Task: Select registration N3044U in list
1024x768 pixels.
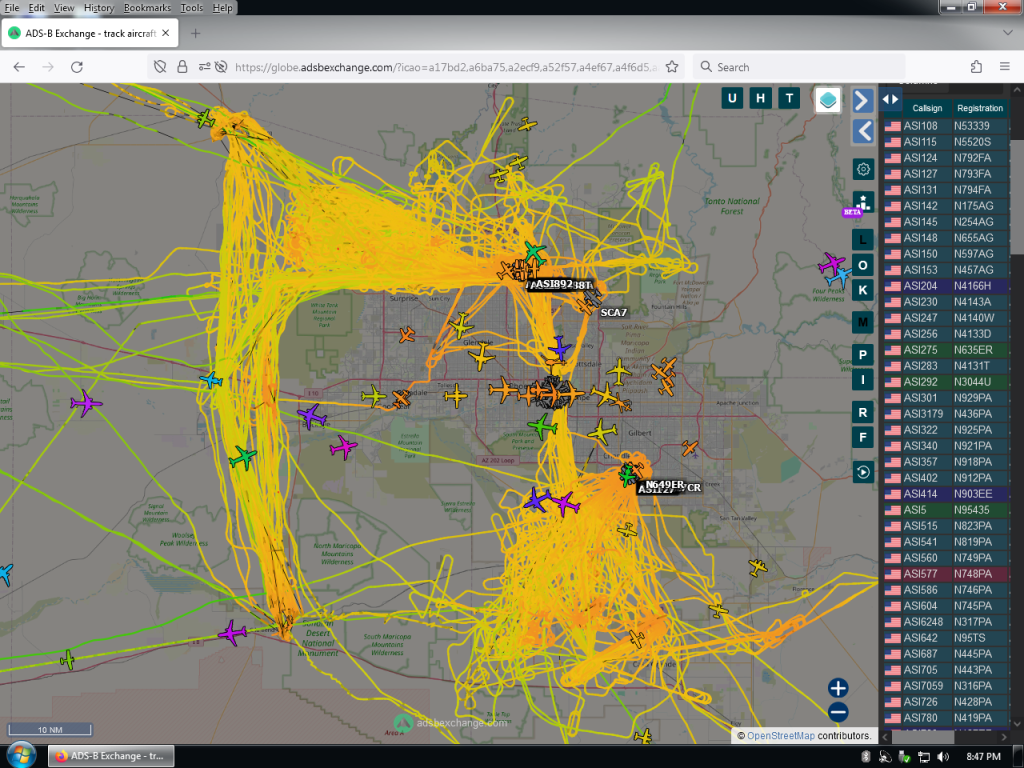Action: (x=972, y=381)
